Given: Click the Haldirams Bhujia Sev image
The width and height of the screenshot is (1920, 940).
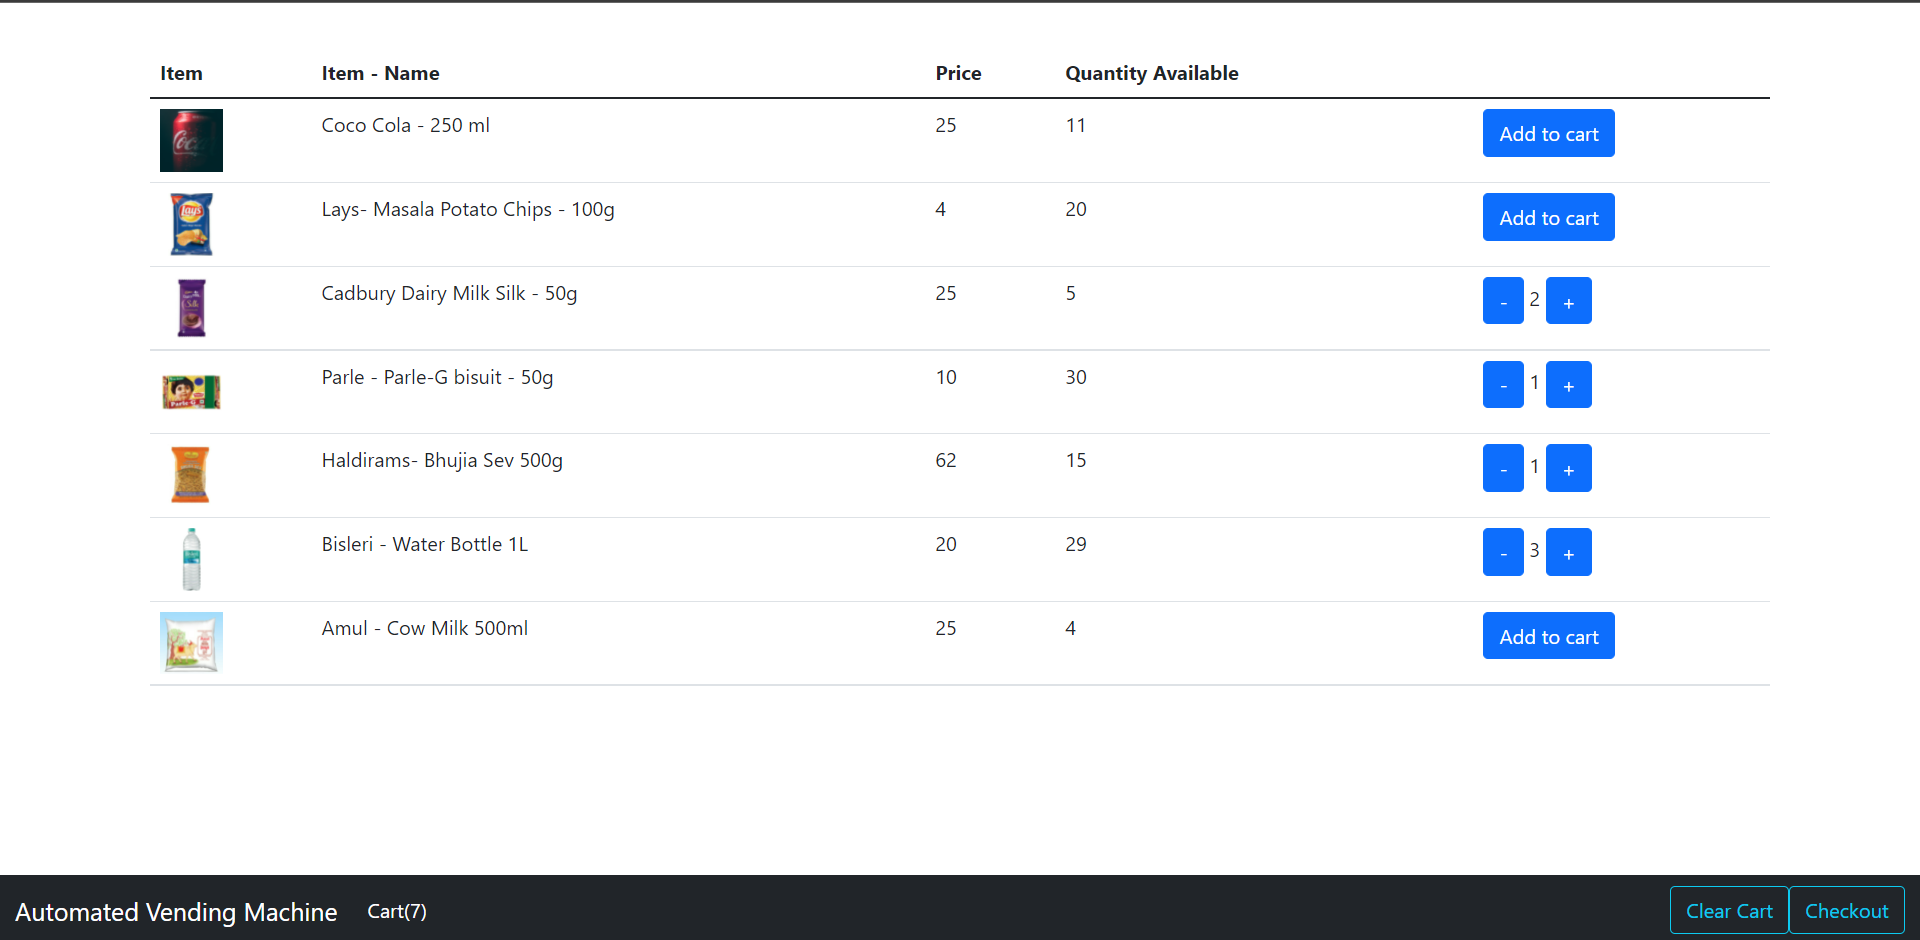Looking at the screenshot, I should coord(191,475).
